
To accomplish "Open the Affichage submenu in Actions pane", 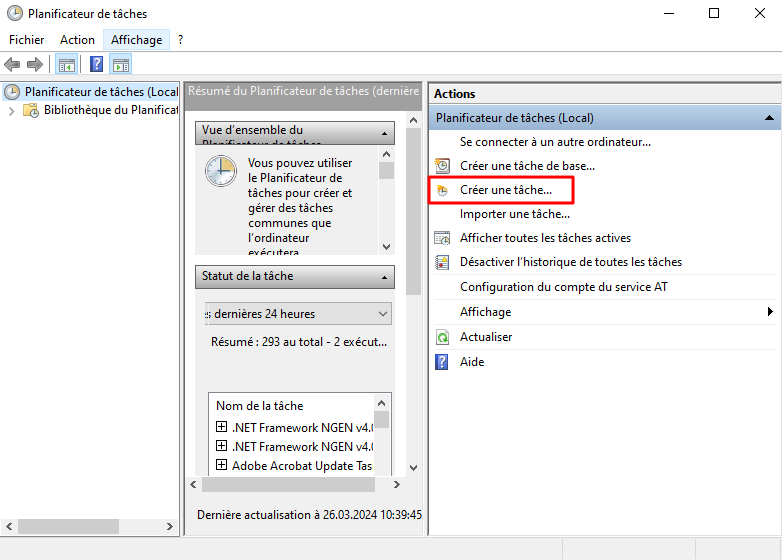I will (x=485, y=312).
